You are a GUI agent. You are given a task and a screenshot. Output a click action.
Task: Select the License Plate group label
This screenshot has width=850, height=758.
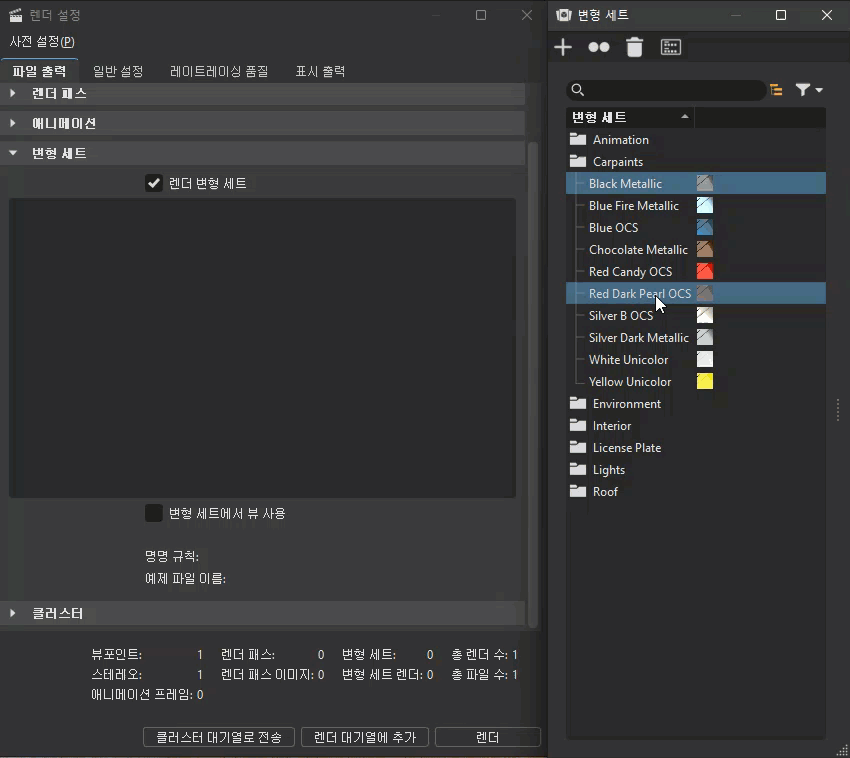627,448
